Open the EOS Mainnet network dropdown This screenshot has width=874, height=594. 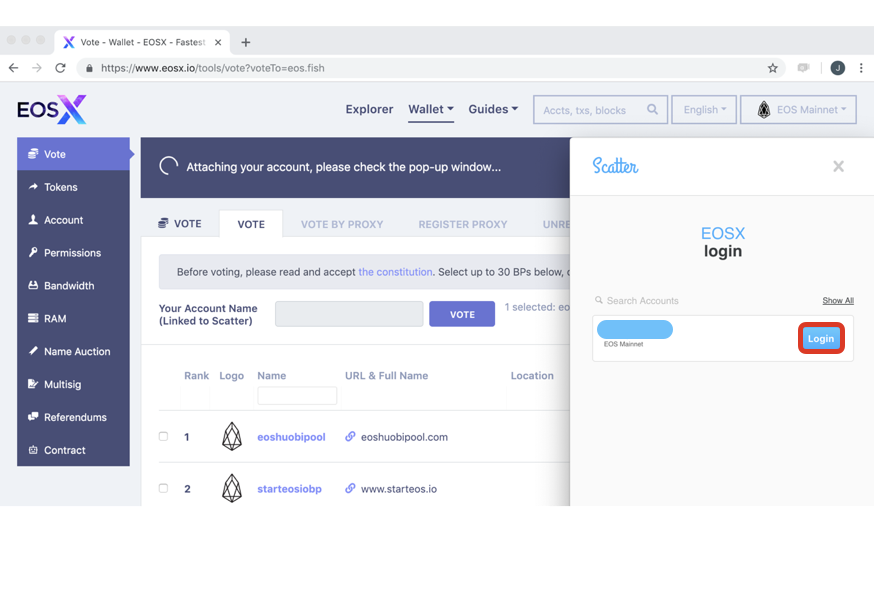[x=798, y=109]
